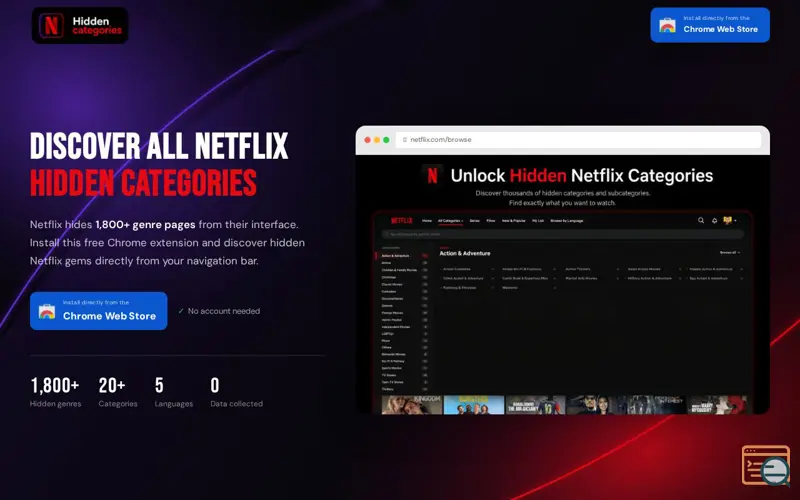Click N logo beside Unlock Hidden Netflix Categories

tap(432, 176)
